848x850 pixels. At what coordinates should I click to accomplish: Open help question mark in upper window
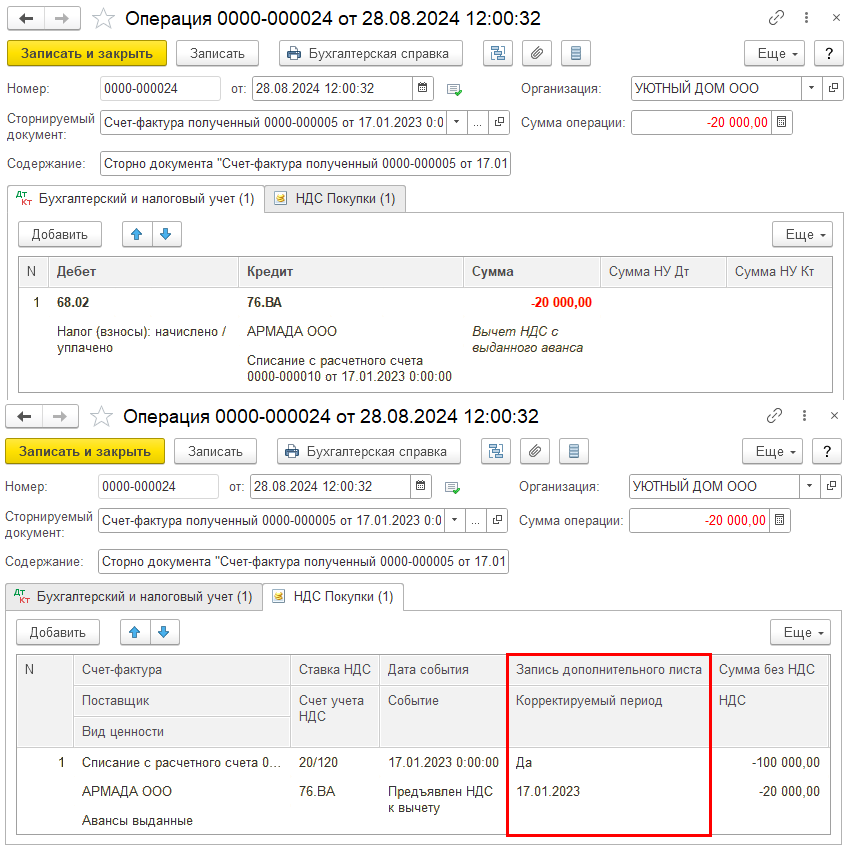[828, 53]
